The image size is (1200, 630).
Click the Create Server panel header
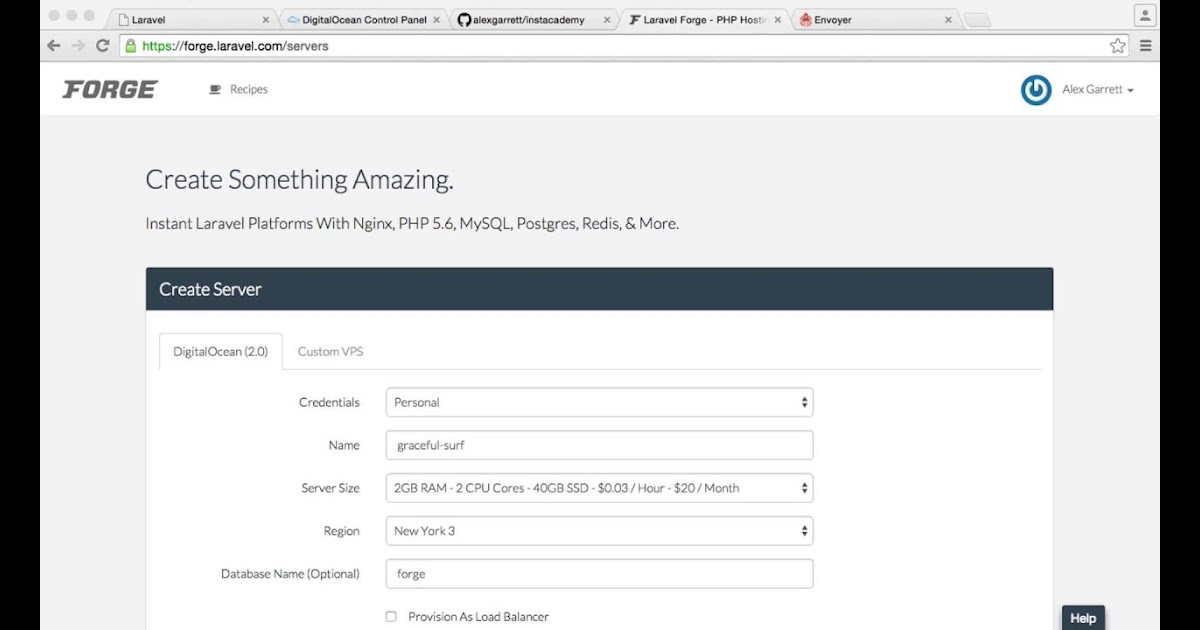pyautogui.click(x=599, y=289)
